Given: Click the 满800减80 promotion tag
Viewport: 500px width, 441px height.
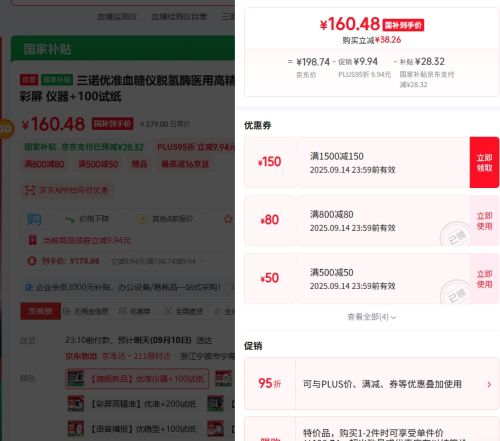Looking at the screenshot, I should tap(44, 164).
